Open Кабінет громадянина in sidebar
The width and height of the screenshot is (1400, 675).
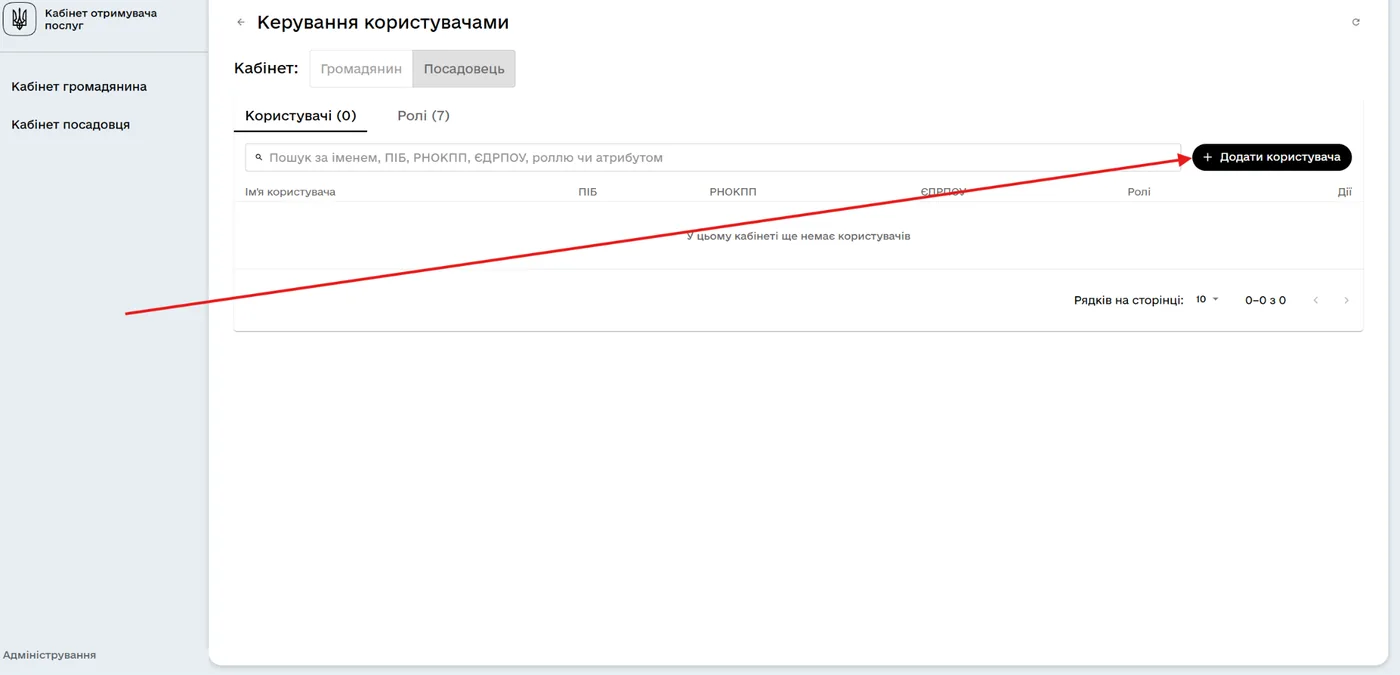(79, 87)
